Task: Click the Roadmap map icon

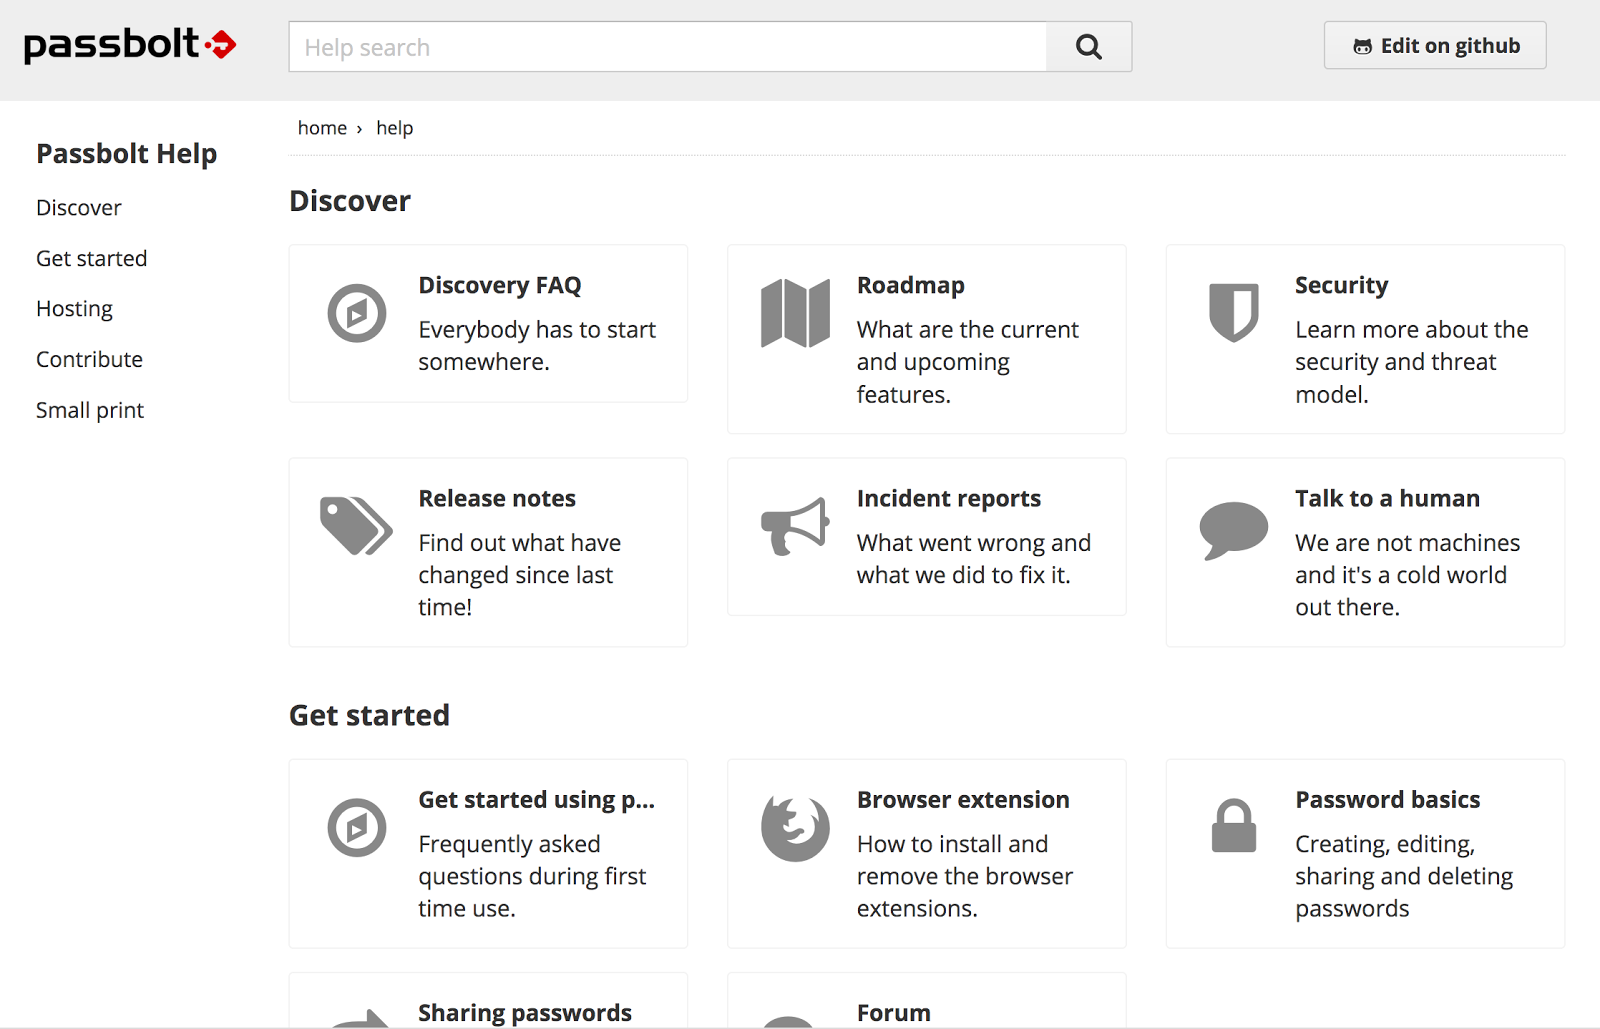Action: coord(795,313)
